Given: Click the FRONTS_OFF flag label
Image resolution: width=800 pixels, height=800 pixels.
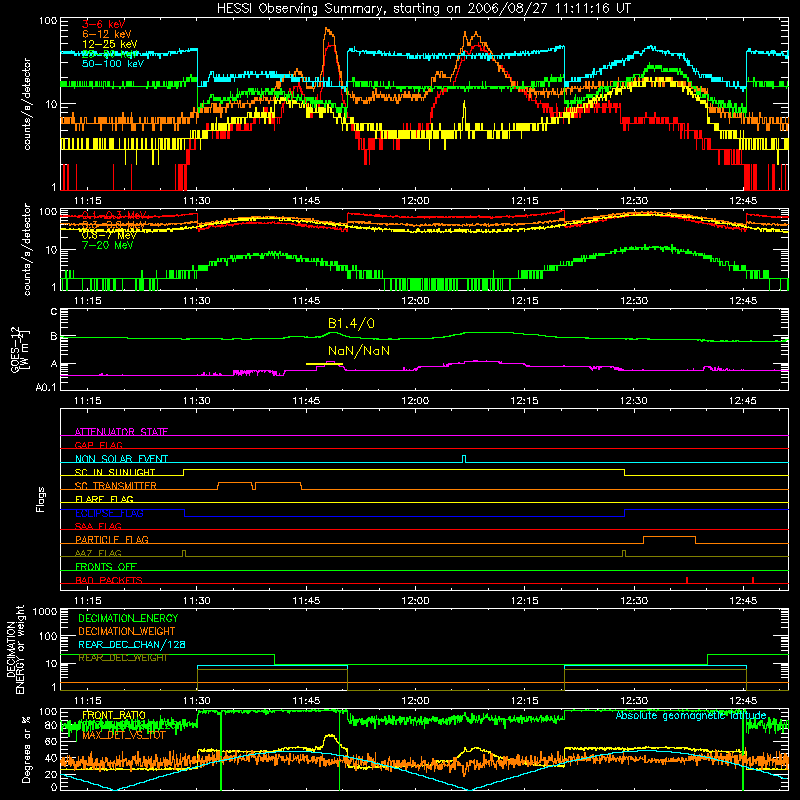Looking at the screenshot, I should (x=106, y=566).
